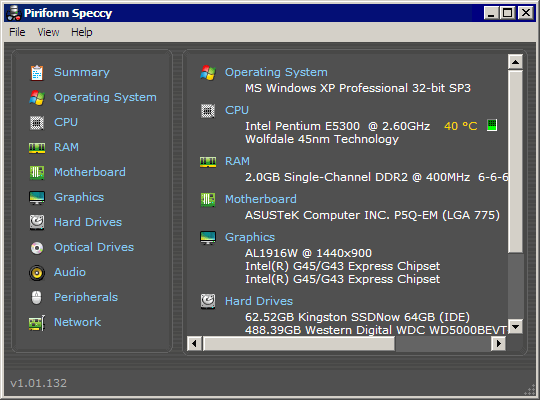540x400 pixels.
Task: Click Graphics heading in summary panel
Action: [x=250, y=237]
